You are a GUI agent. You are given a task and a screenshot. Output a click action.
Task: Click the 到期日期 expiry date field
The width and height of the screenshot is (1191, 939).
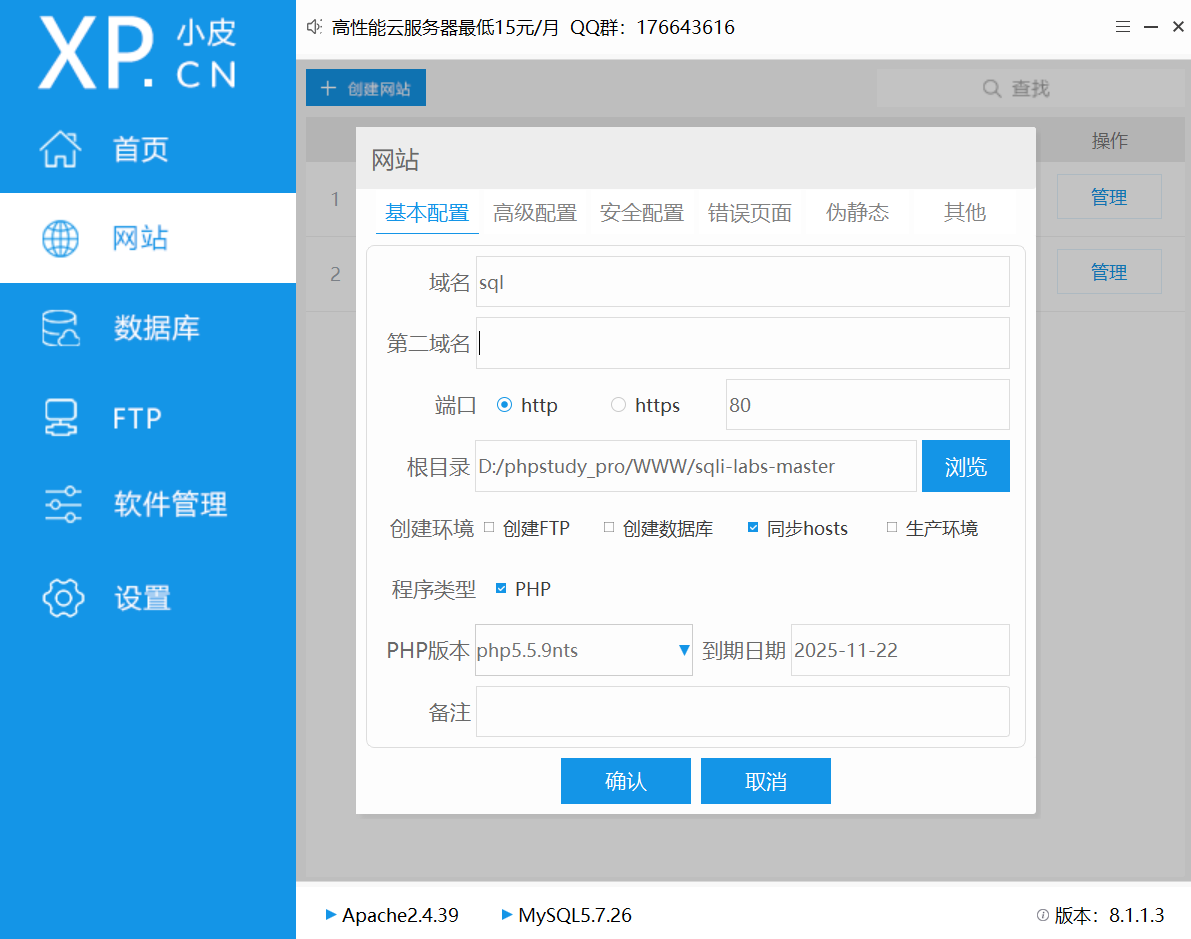(x=899, y=650)
